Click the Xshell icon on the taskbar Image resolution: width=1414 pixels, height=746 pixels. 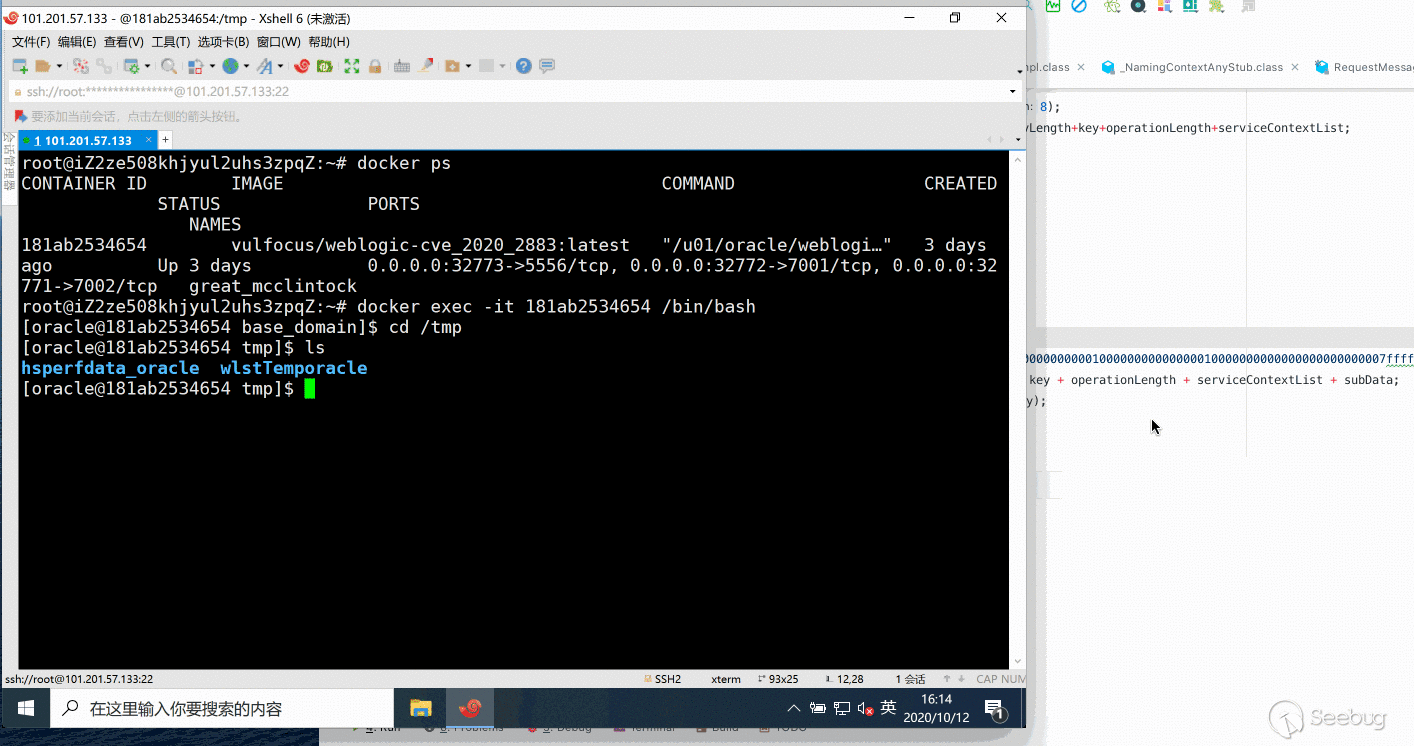469,709
